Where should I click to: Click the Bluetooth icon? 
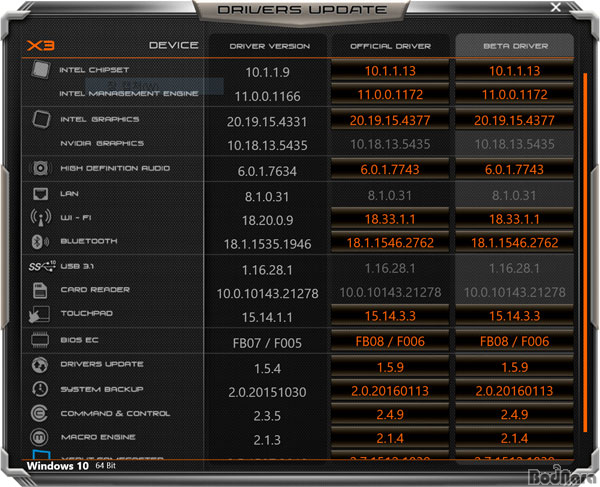pyautogui.click(x=40, y=241)
